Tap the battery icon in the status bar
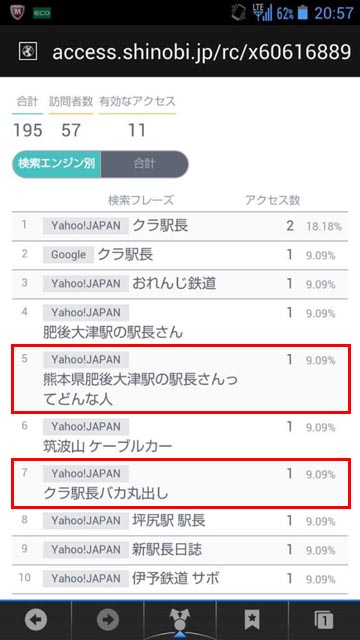This screenshot has width=360, height=640. [302, 13]
